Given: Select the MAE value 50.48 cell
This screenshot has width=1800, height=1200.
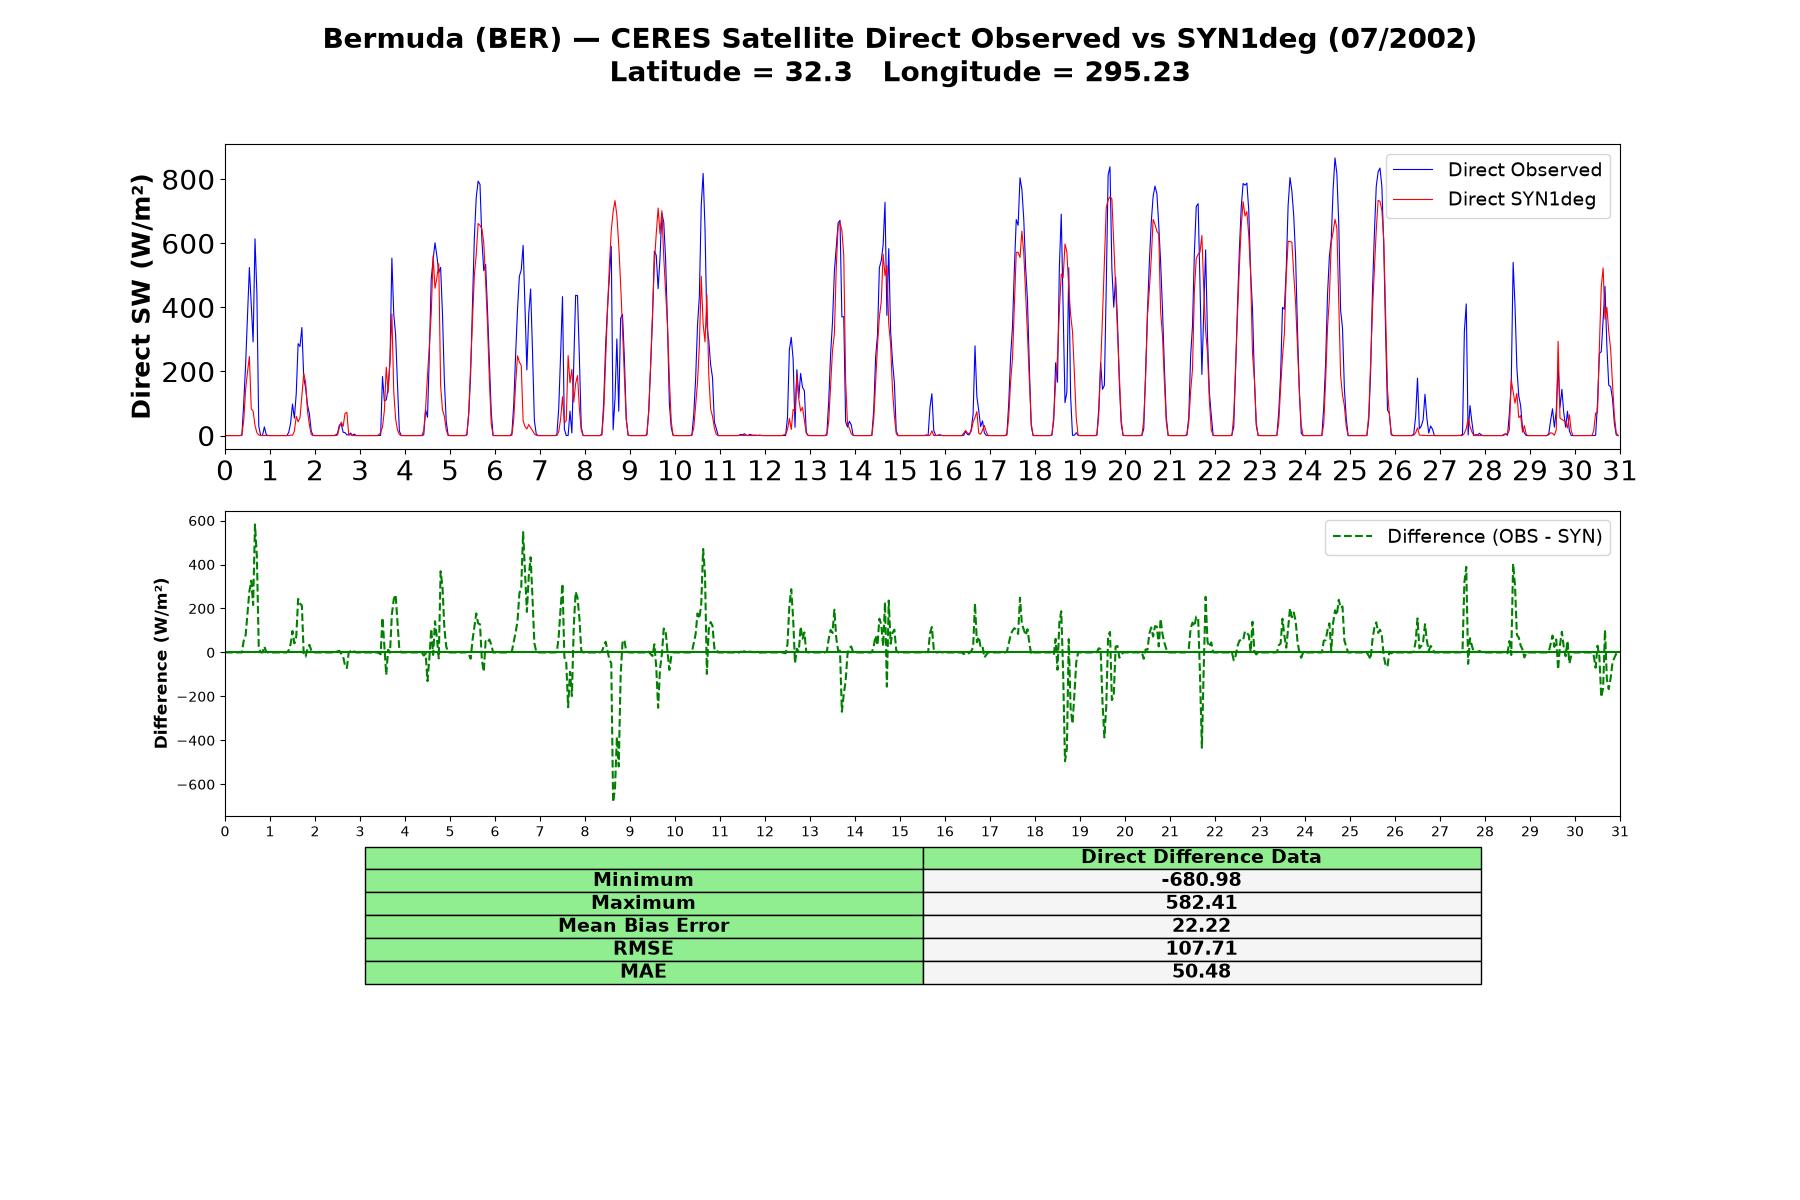Looking at the screenshot, I should coord(1202,972).
